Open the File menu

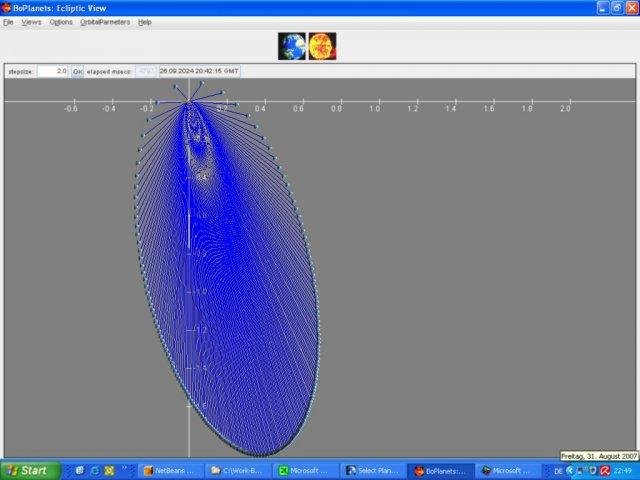click(x=8, y=21)
